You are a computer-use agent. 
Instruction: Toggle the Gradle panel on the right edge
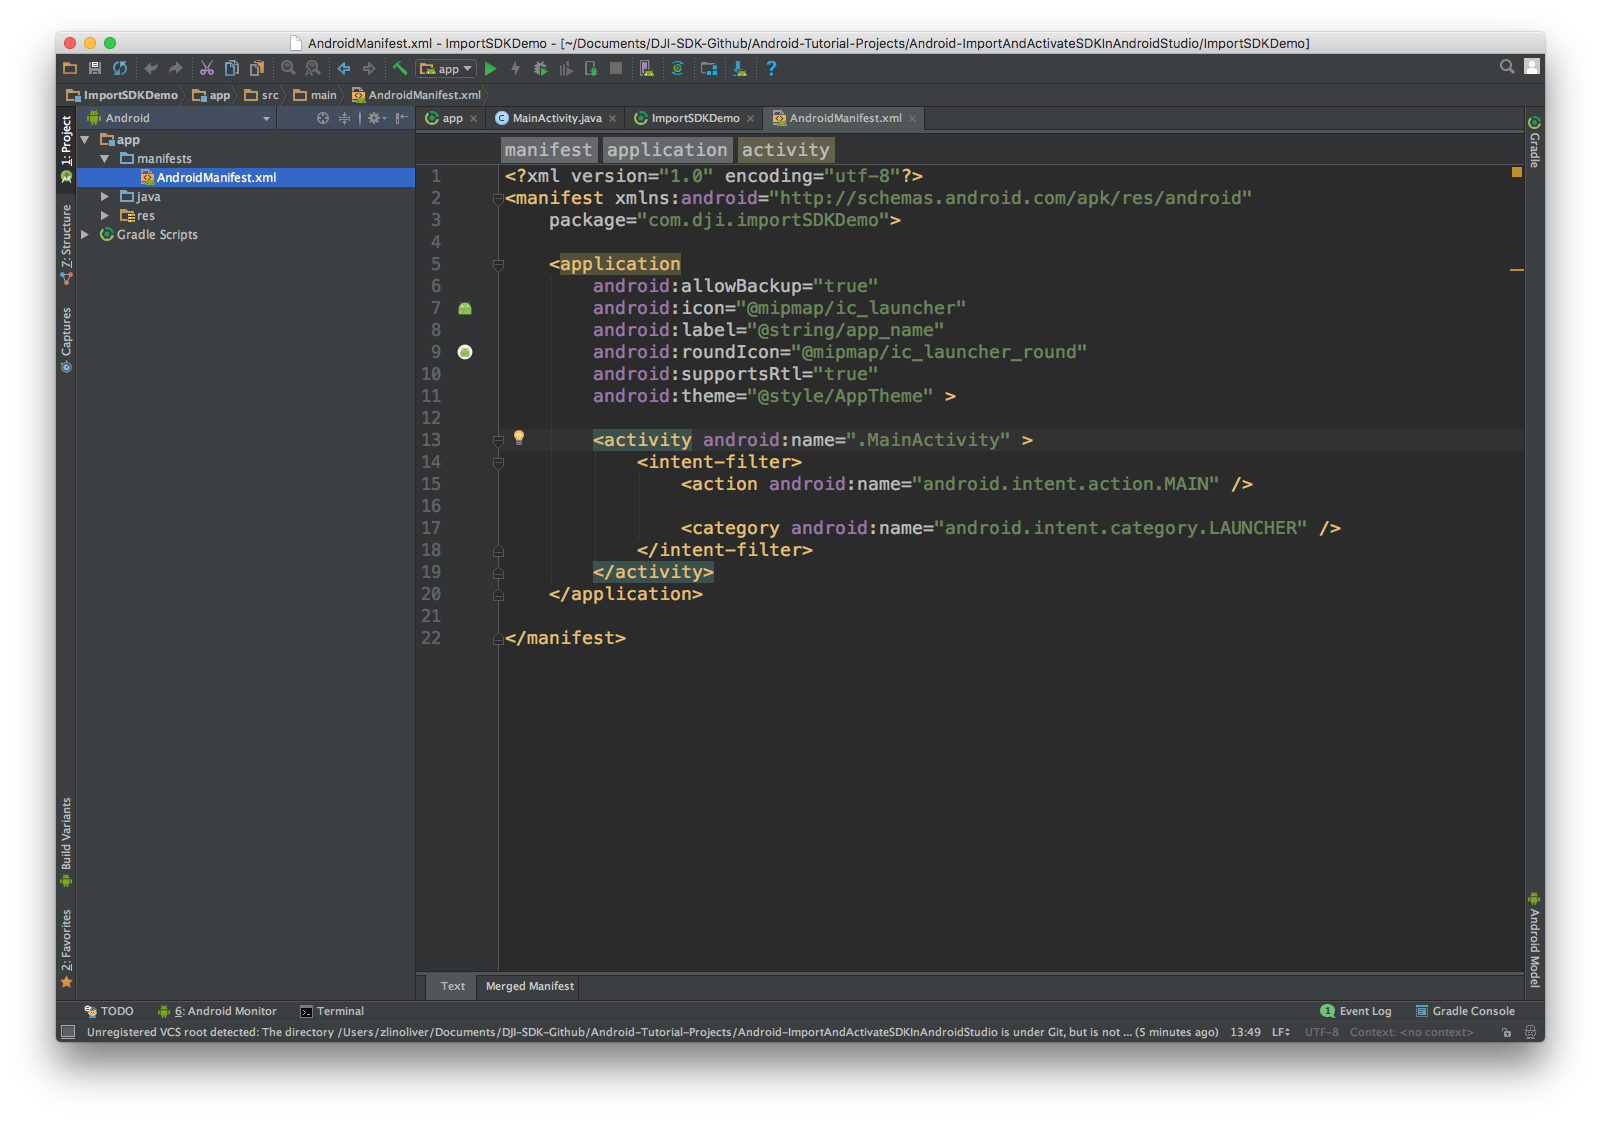(x=1535, y=147)
